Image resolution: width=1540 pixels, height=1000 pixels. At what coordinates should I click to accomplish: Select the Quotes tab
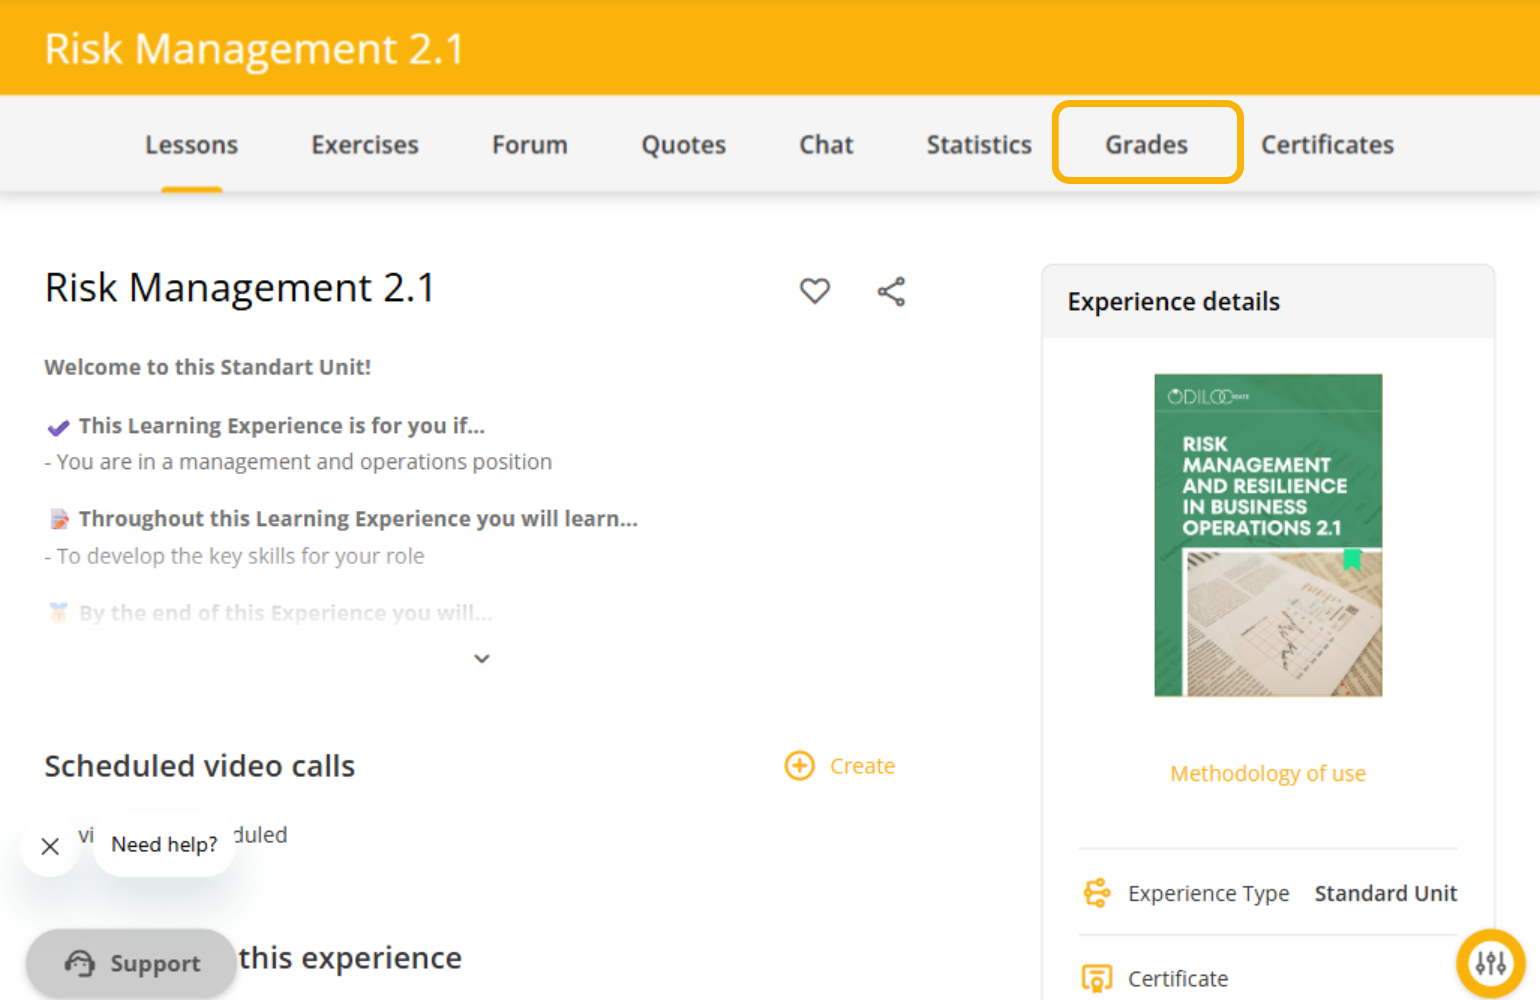pyautogui.click(x=684, y=145)
